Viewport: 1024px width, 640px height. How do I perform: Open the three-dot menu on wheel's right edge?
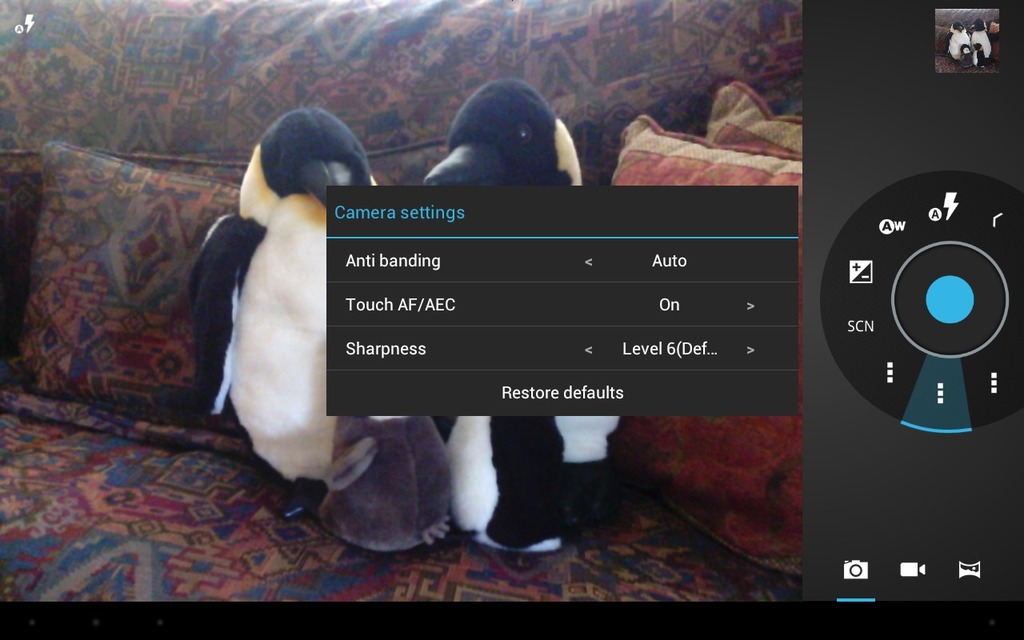[x=993, y=383]
